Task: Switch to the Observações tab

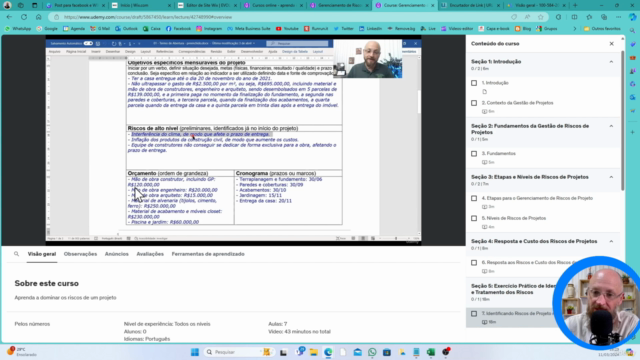Action: click(x=80, y=254)
